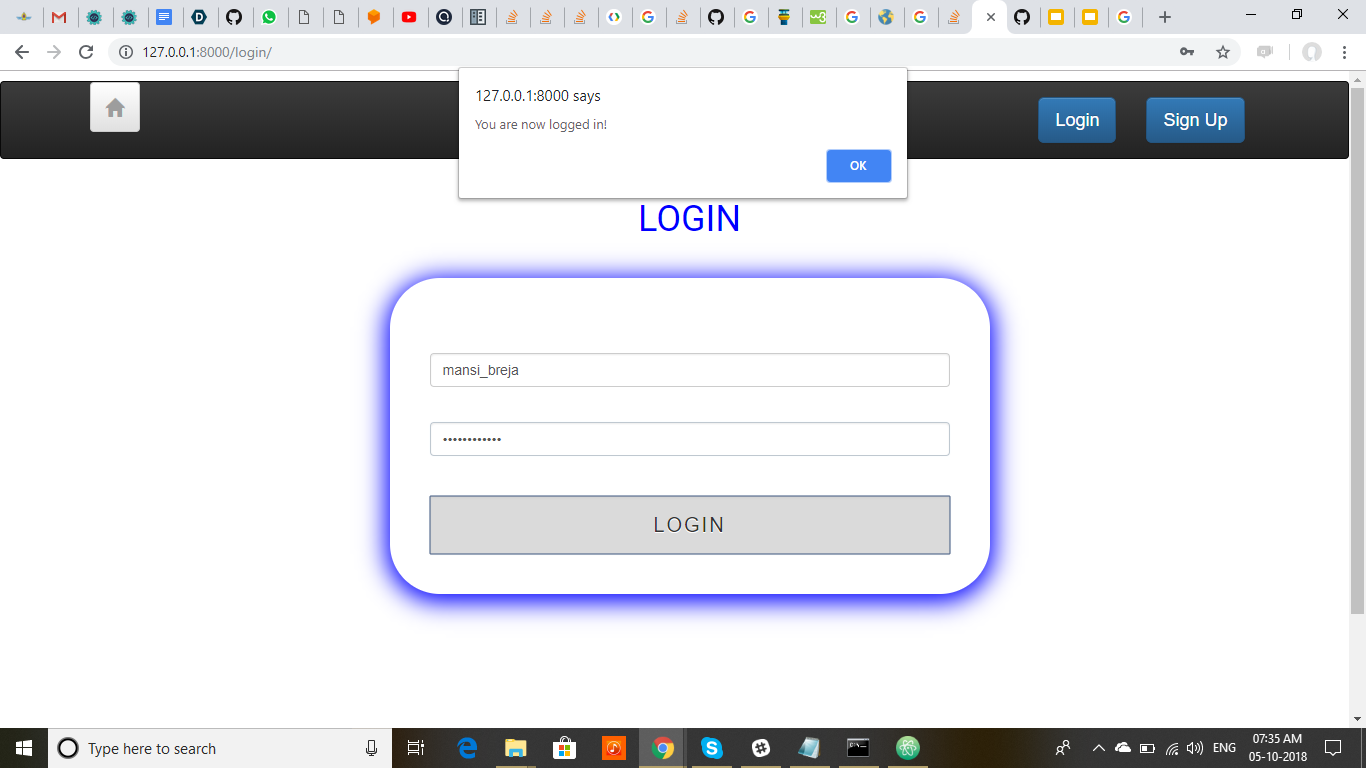The height and width of the screenshot is (768, 1366).
Task: Click the address bar URL 127.0.0.1:8000/login/
Action: click(207, 52)
